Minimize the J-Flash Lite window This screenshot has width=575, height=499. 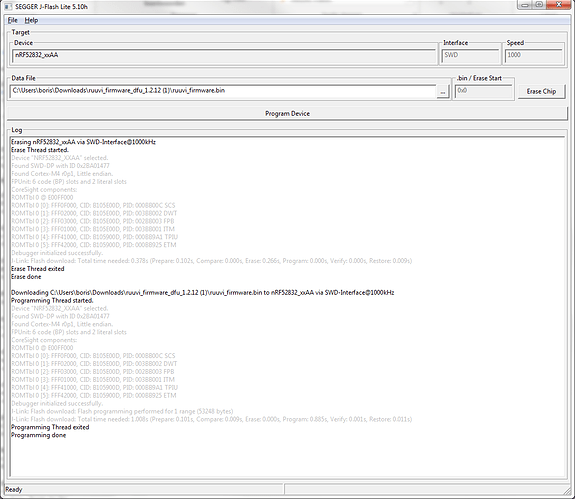(525, 5)
